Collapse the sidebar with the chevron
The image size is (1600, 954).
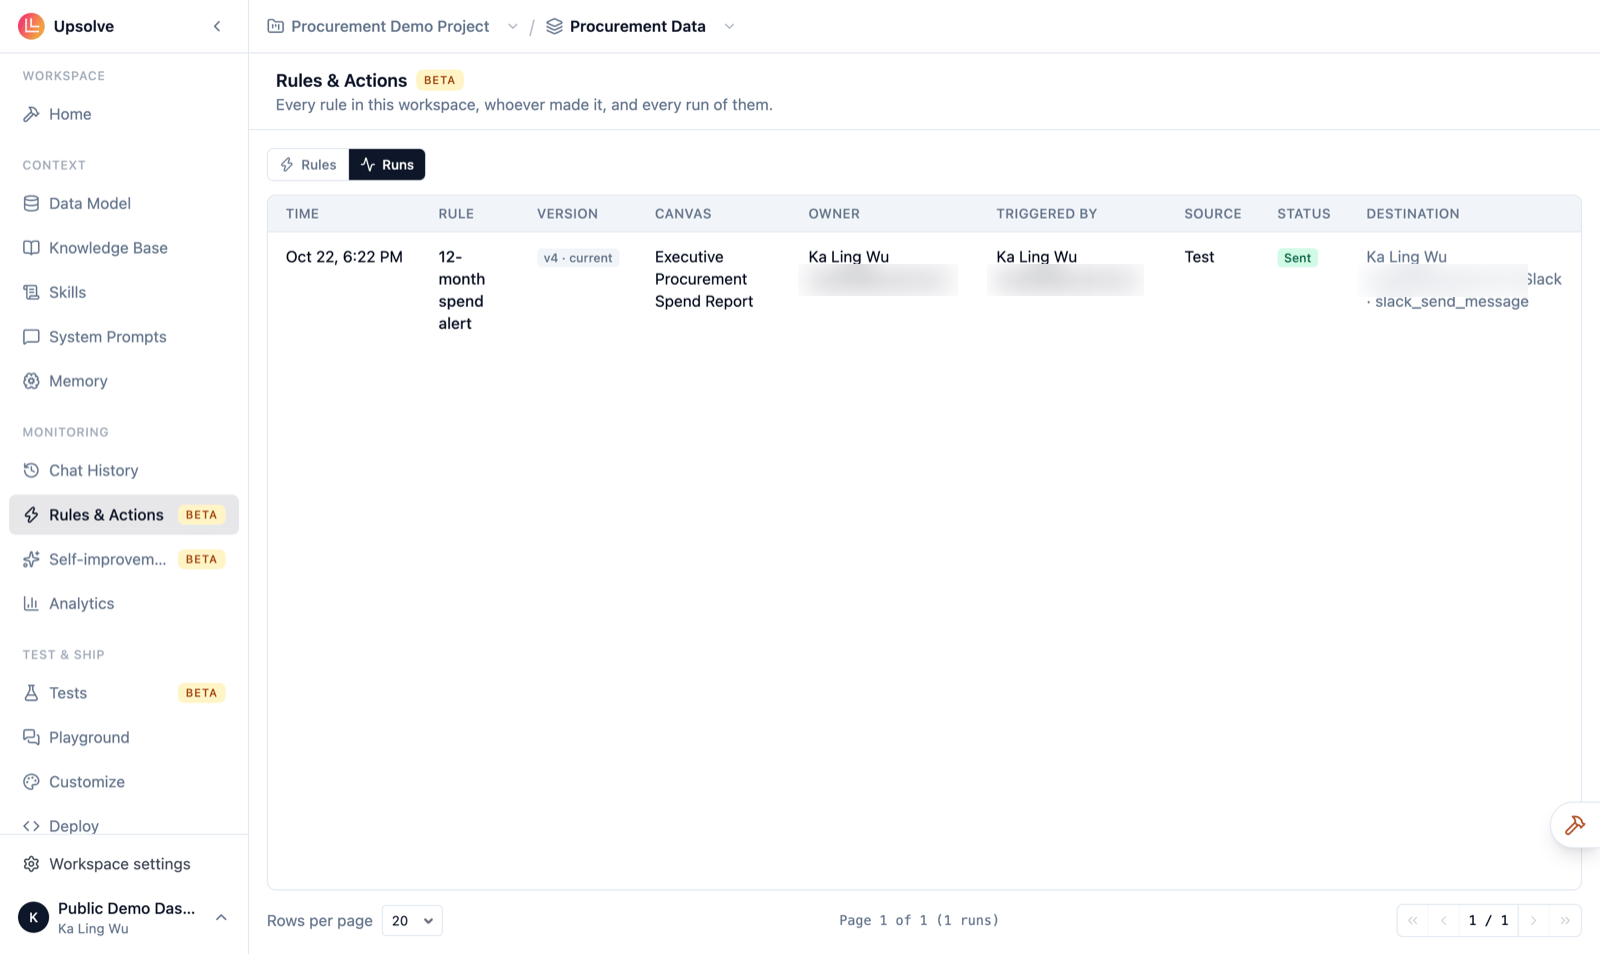(217, 26)
